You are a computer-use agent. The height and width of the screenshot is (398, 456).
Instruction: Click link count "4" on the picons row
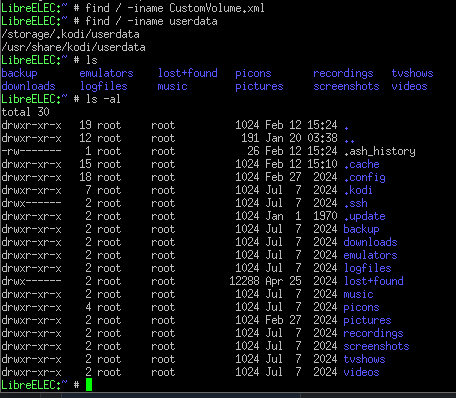click(88, 307)
